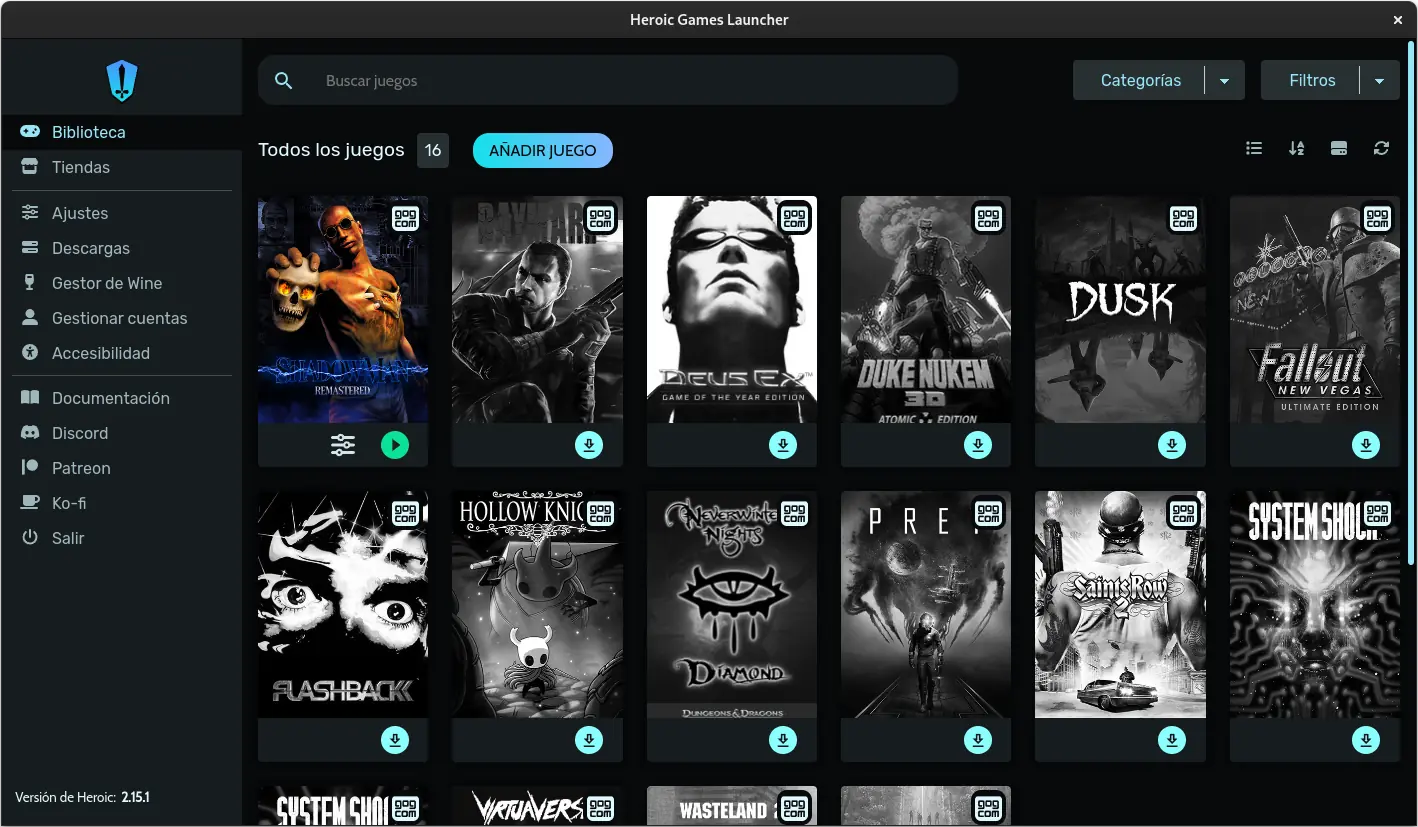Open Accesibilidad settings
This screenshot has width=1418, height=827.
(x=121, y=353)
